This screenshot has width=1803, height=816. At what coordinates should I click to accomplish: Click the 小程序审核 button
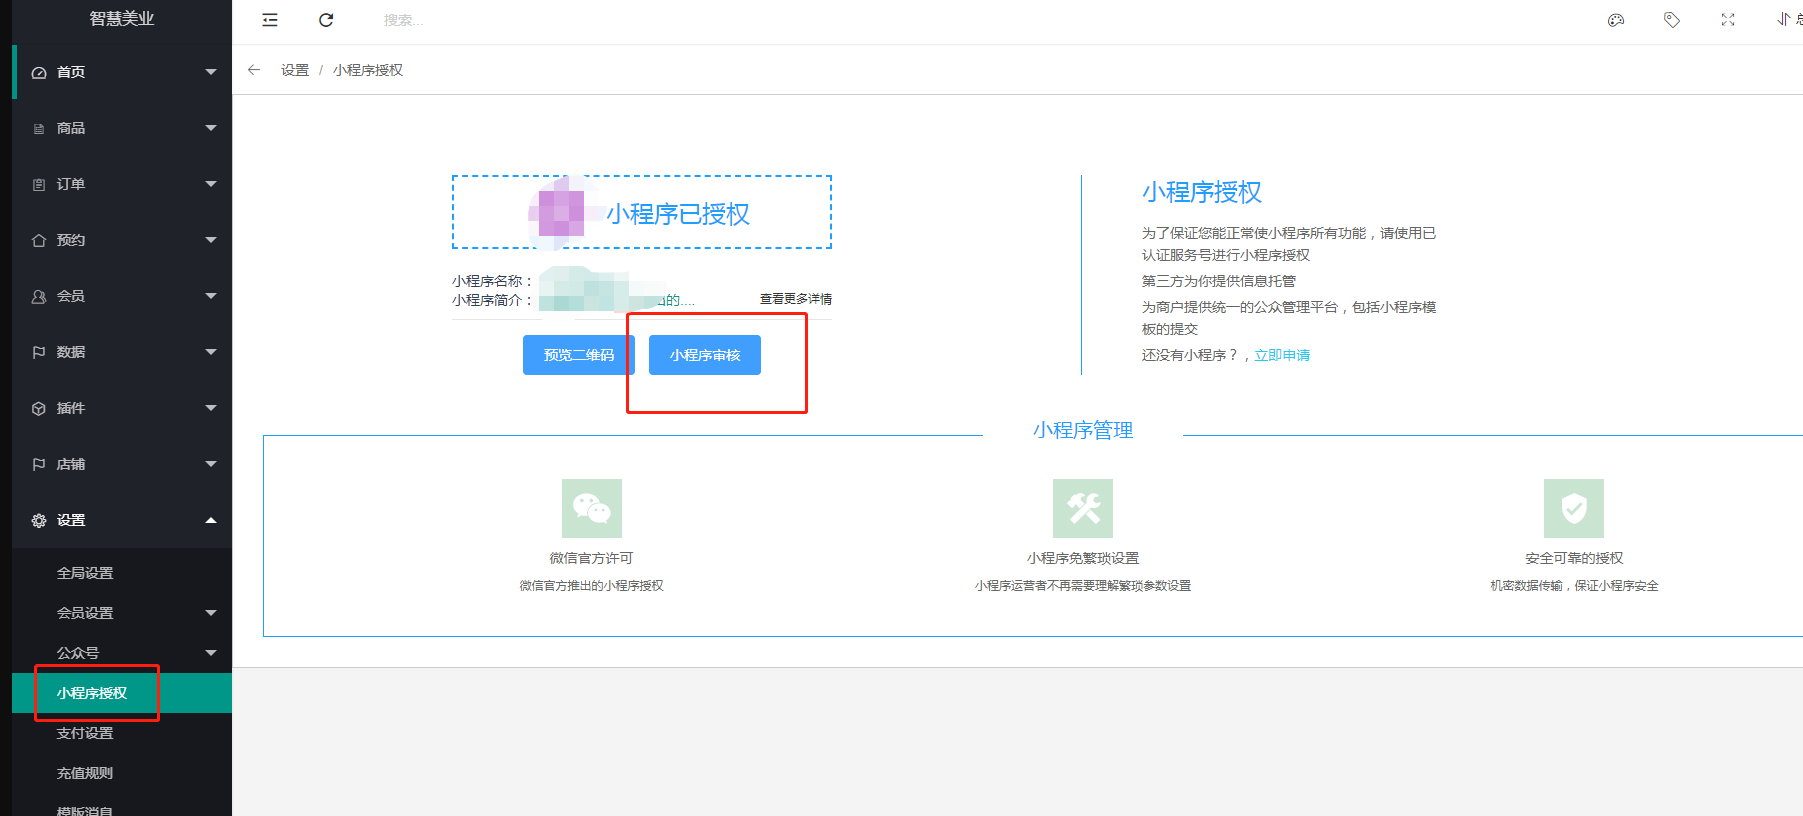point(705,355)
